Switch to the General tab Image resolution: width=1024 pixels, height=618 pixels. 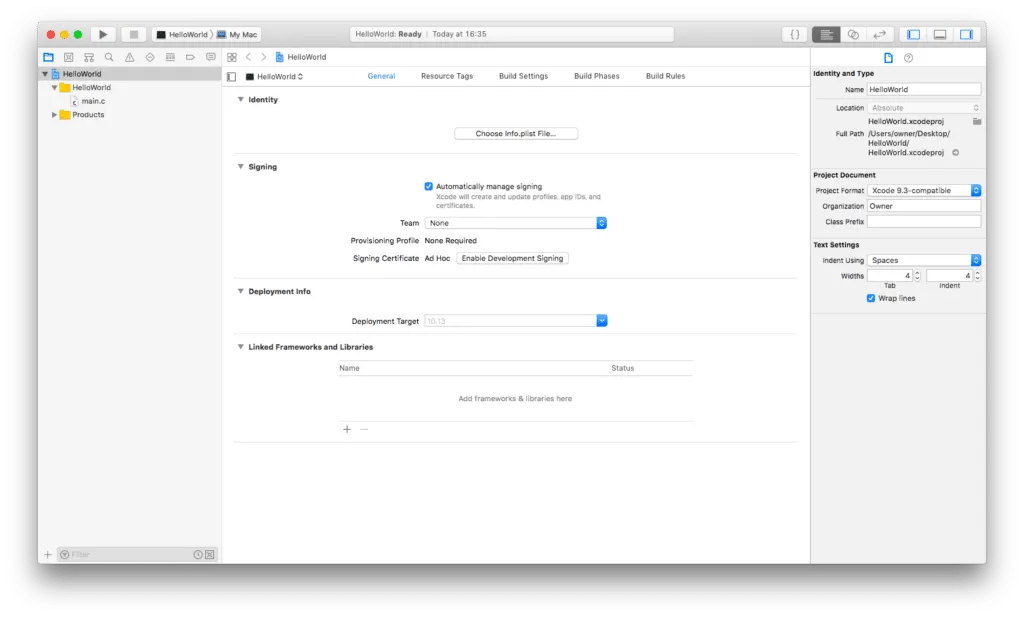tap(381, 76)
